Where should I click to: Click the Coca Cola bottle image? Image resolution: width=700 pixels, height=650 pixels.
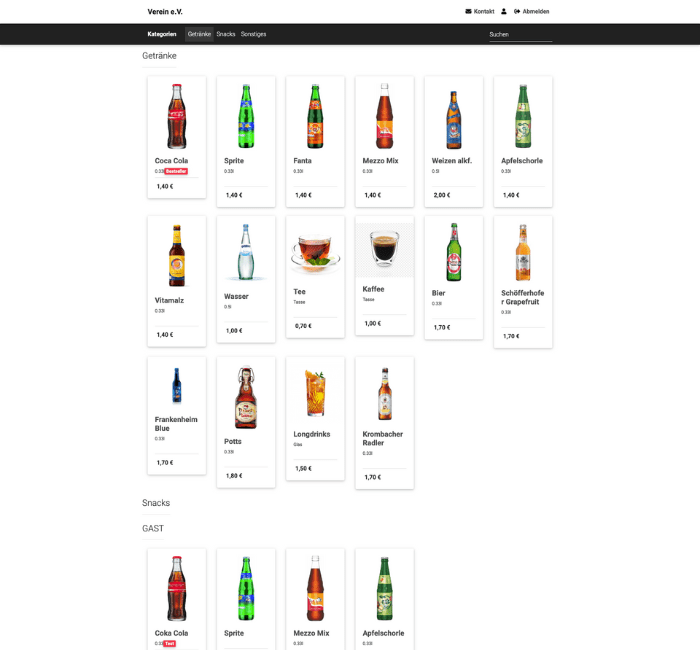177,116
